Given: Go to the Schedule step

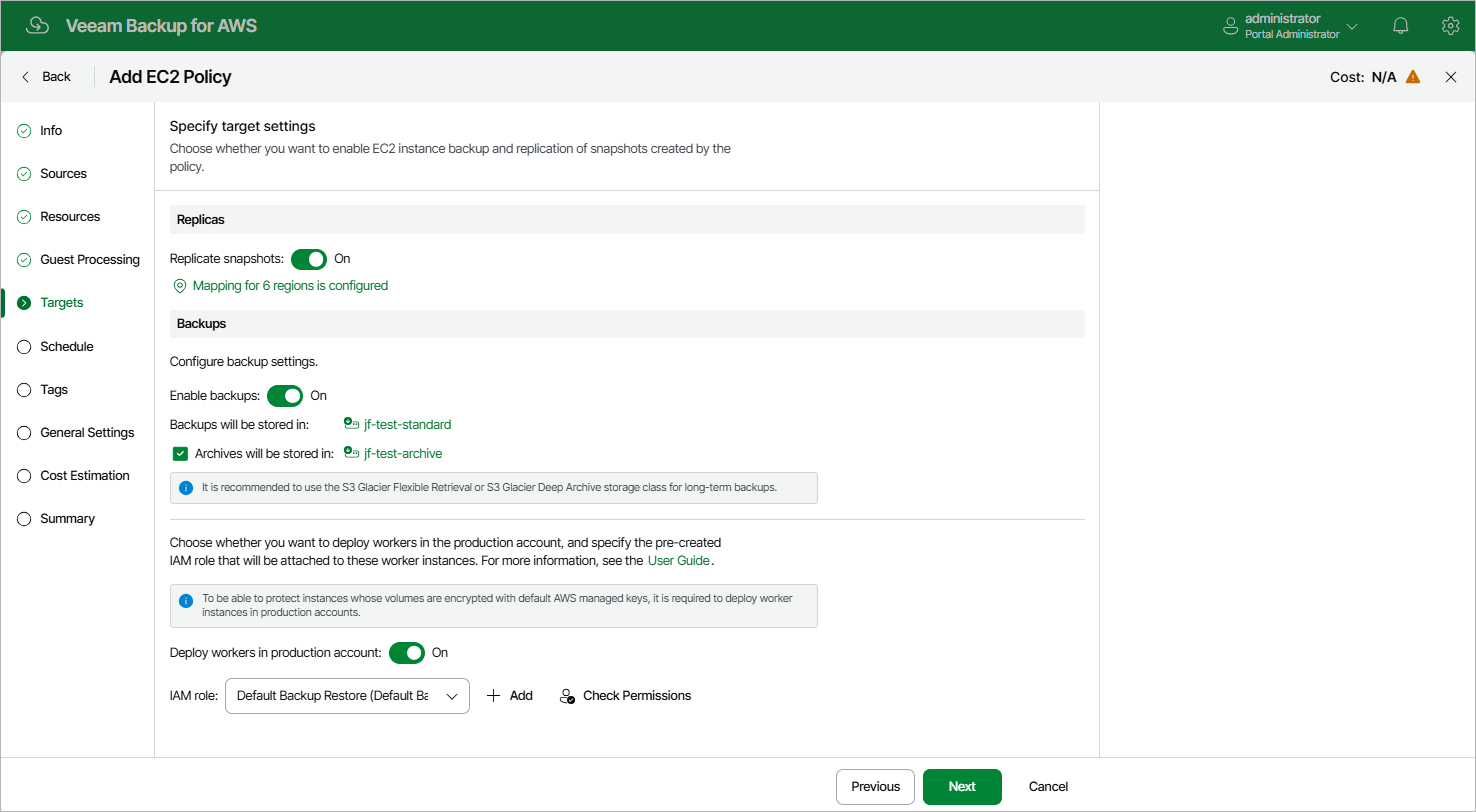Looking at the screenshot, I should 67,347.
